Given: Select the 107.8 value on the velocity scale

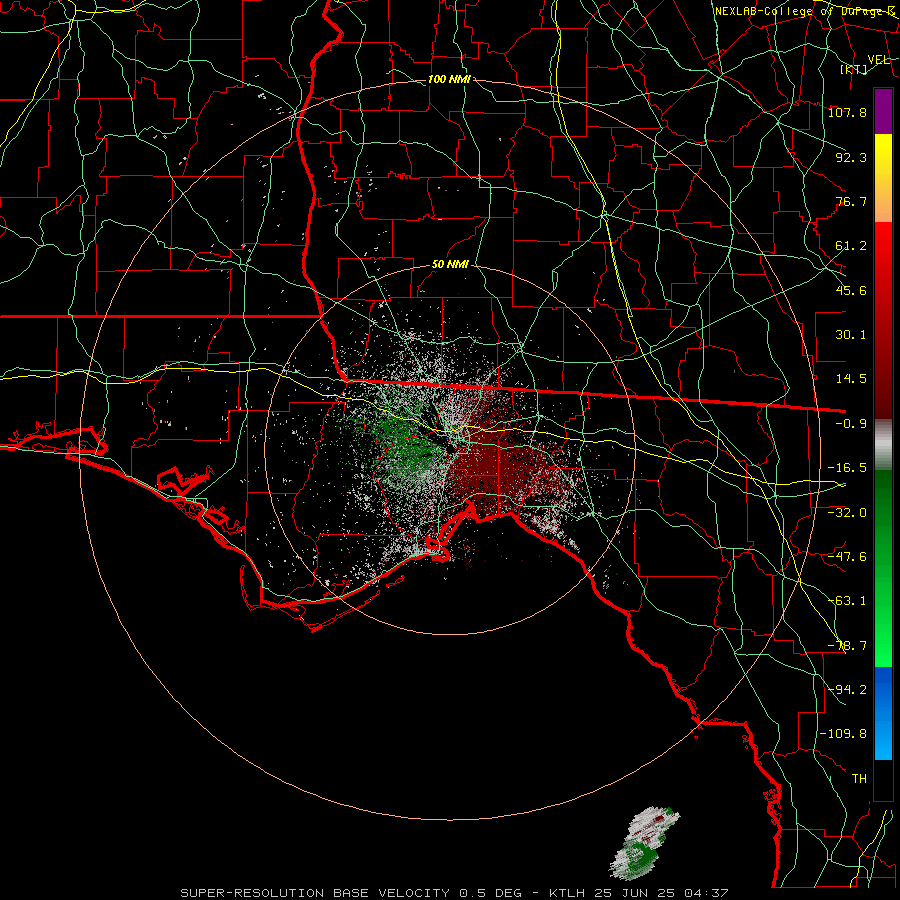Looking at the screenshot, I should tap(847, 112).
